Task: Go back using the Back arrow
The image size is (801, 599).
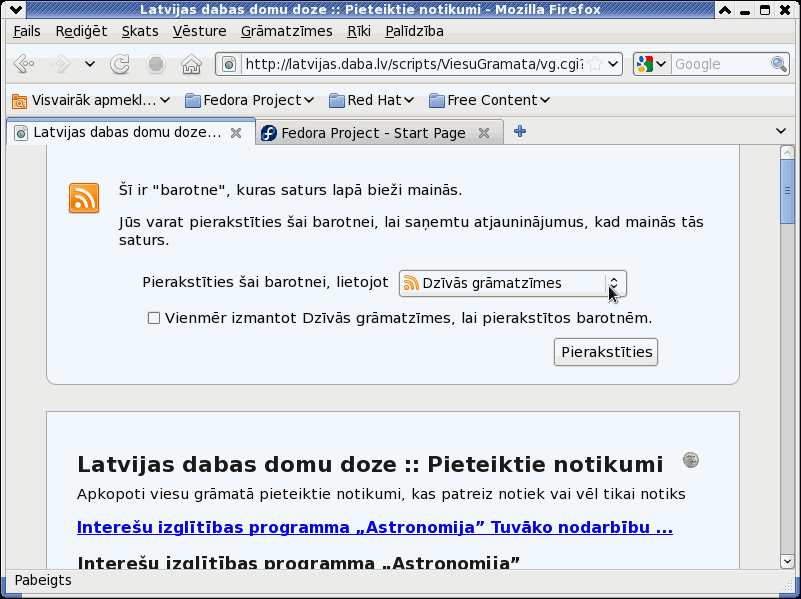Action: tap(24, 64)
